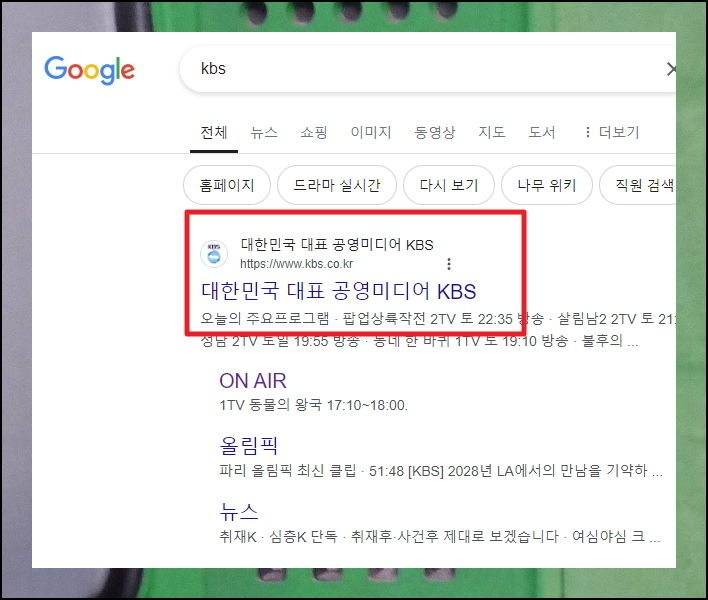The image size is (708, 600).
Task: Go to the 지도 tab
Action: [492, 133]
